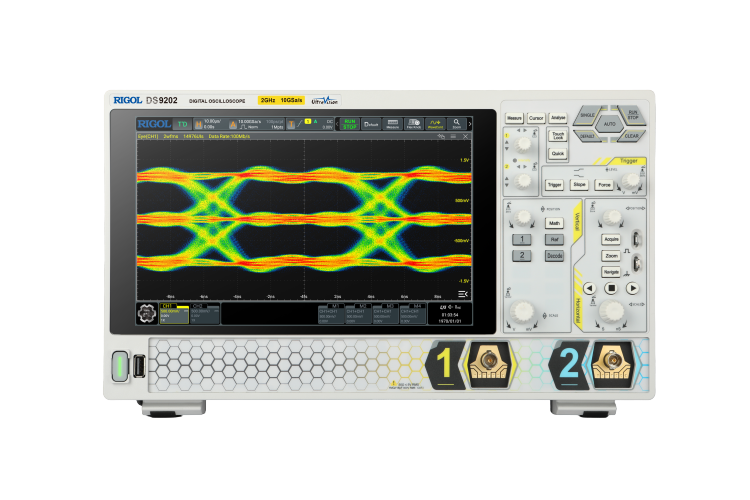
Task: Open the function navigation gear icon
Action: [x=147, y=314]
